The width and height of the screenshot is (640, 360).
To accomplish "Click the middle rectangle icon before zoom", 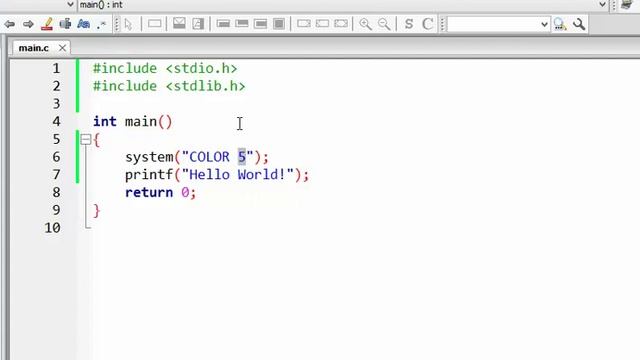I will point(322,24).
